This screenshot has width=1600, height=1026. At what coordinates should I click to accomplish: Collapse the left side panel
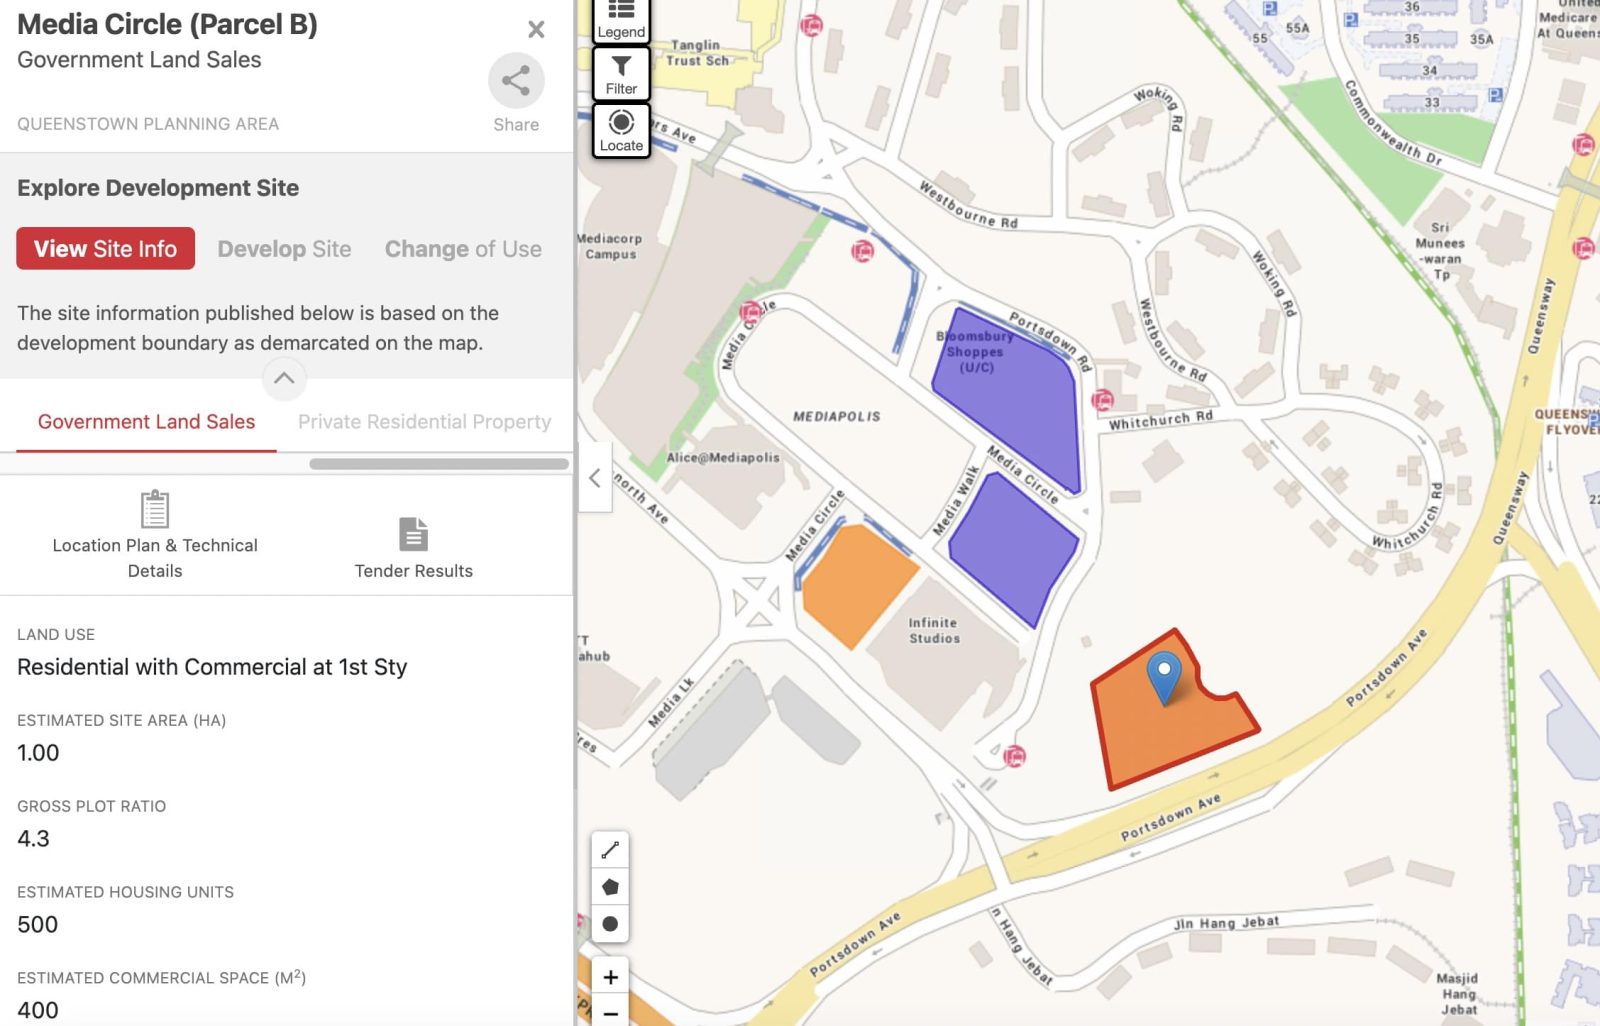click(595, 478)
